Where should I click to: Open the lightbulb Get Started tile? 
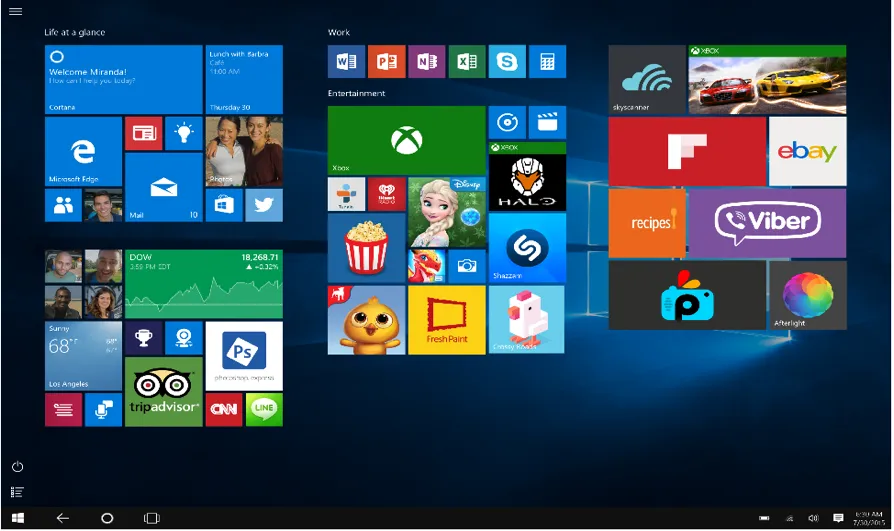pyautogui.click(x=184, y=133)
